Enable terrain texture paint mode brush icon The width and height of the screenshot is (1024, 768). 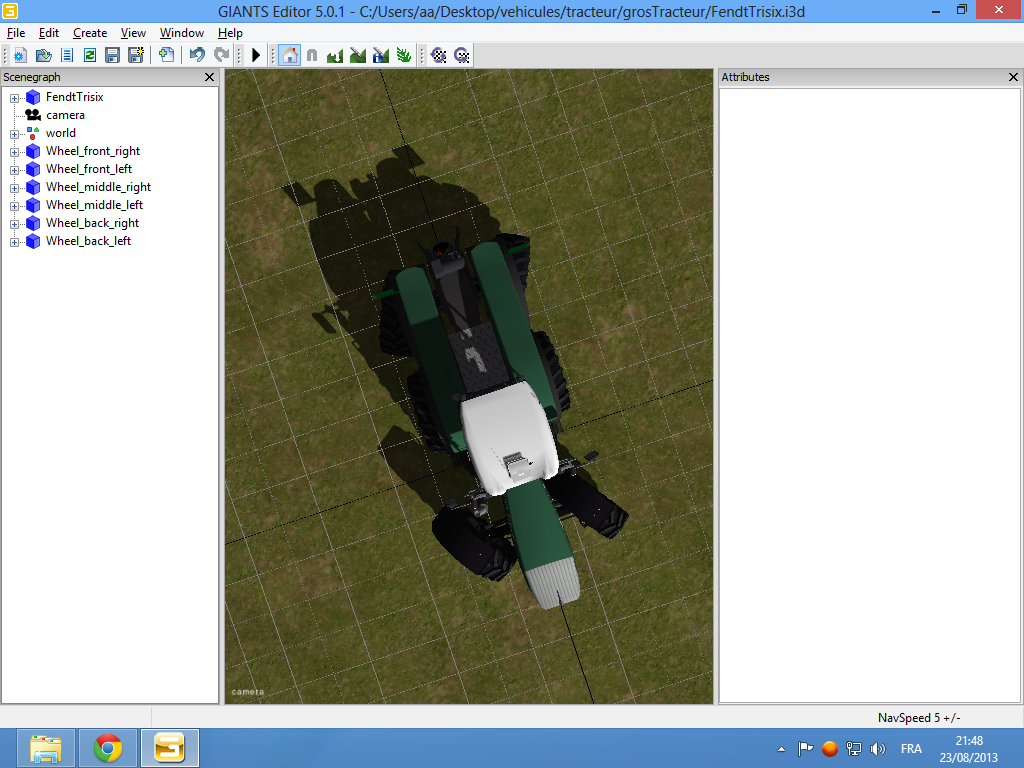pyautogui.click(x=358, y=56)
